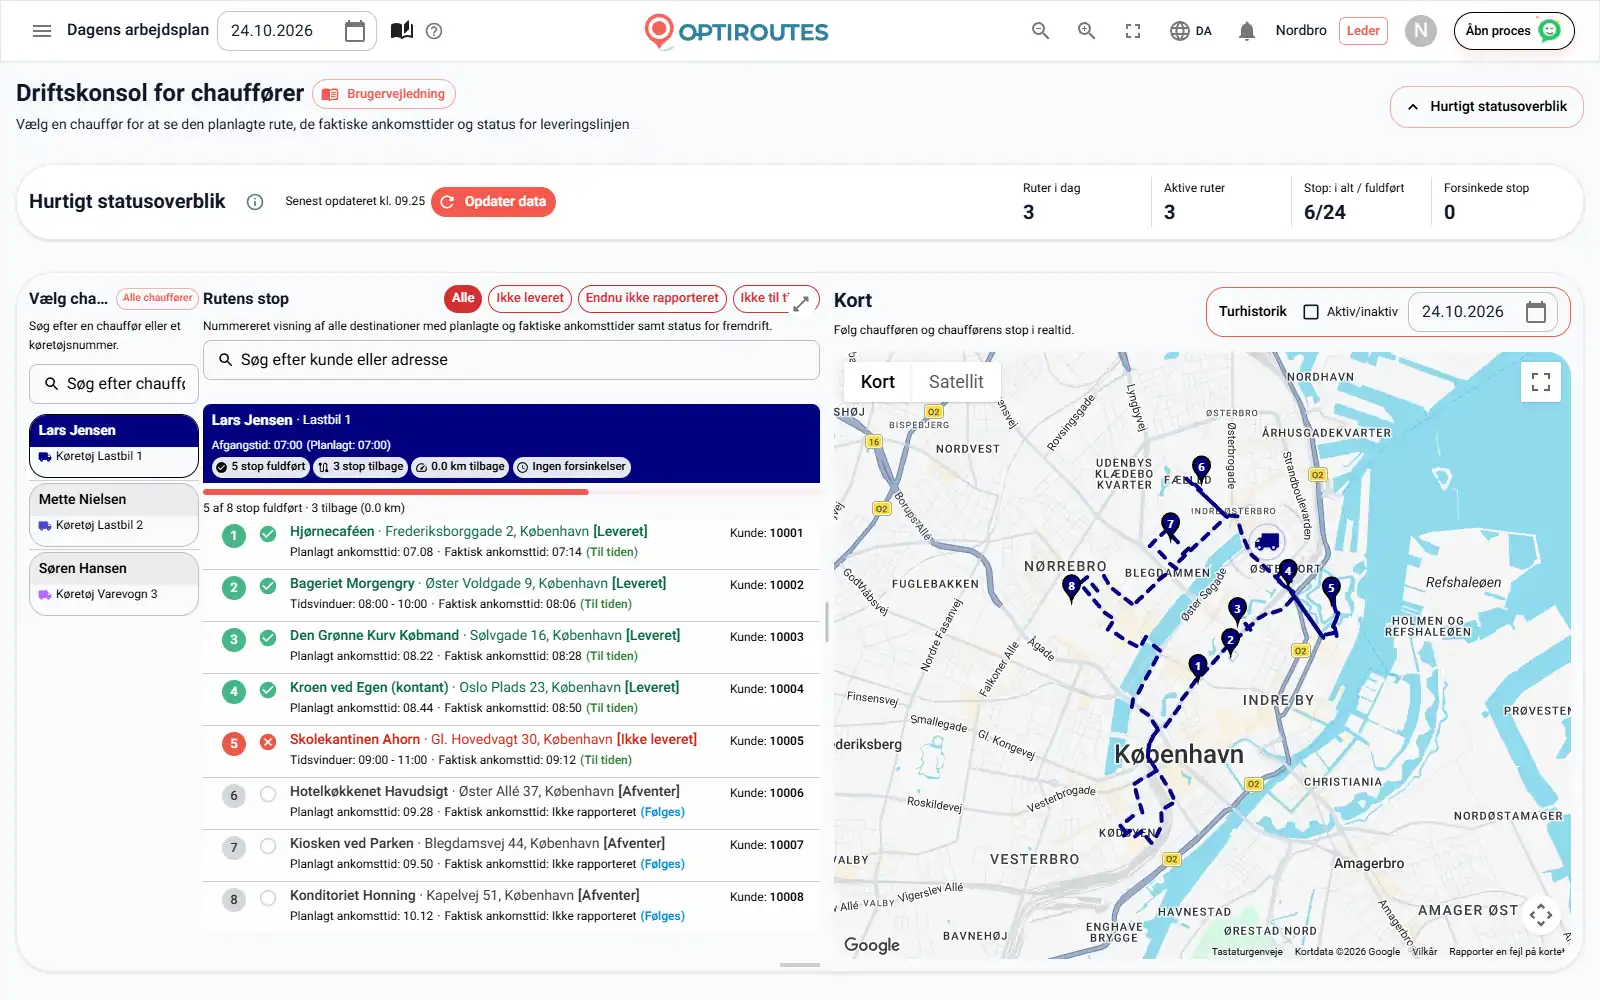
Task: Switch map to Kort view
Action: point(878,382)
